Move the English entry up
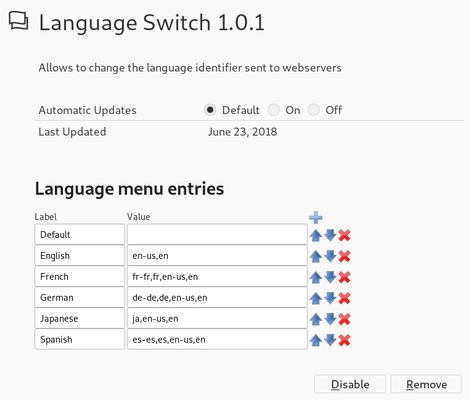The image size is (469, 400). (x=315, y=257)
